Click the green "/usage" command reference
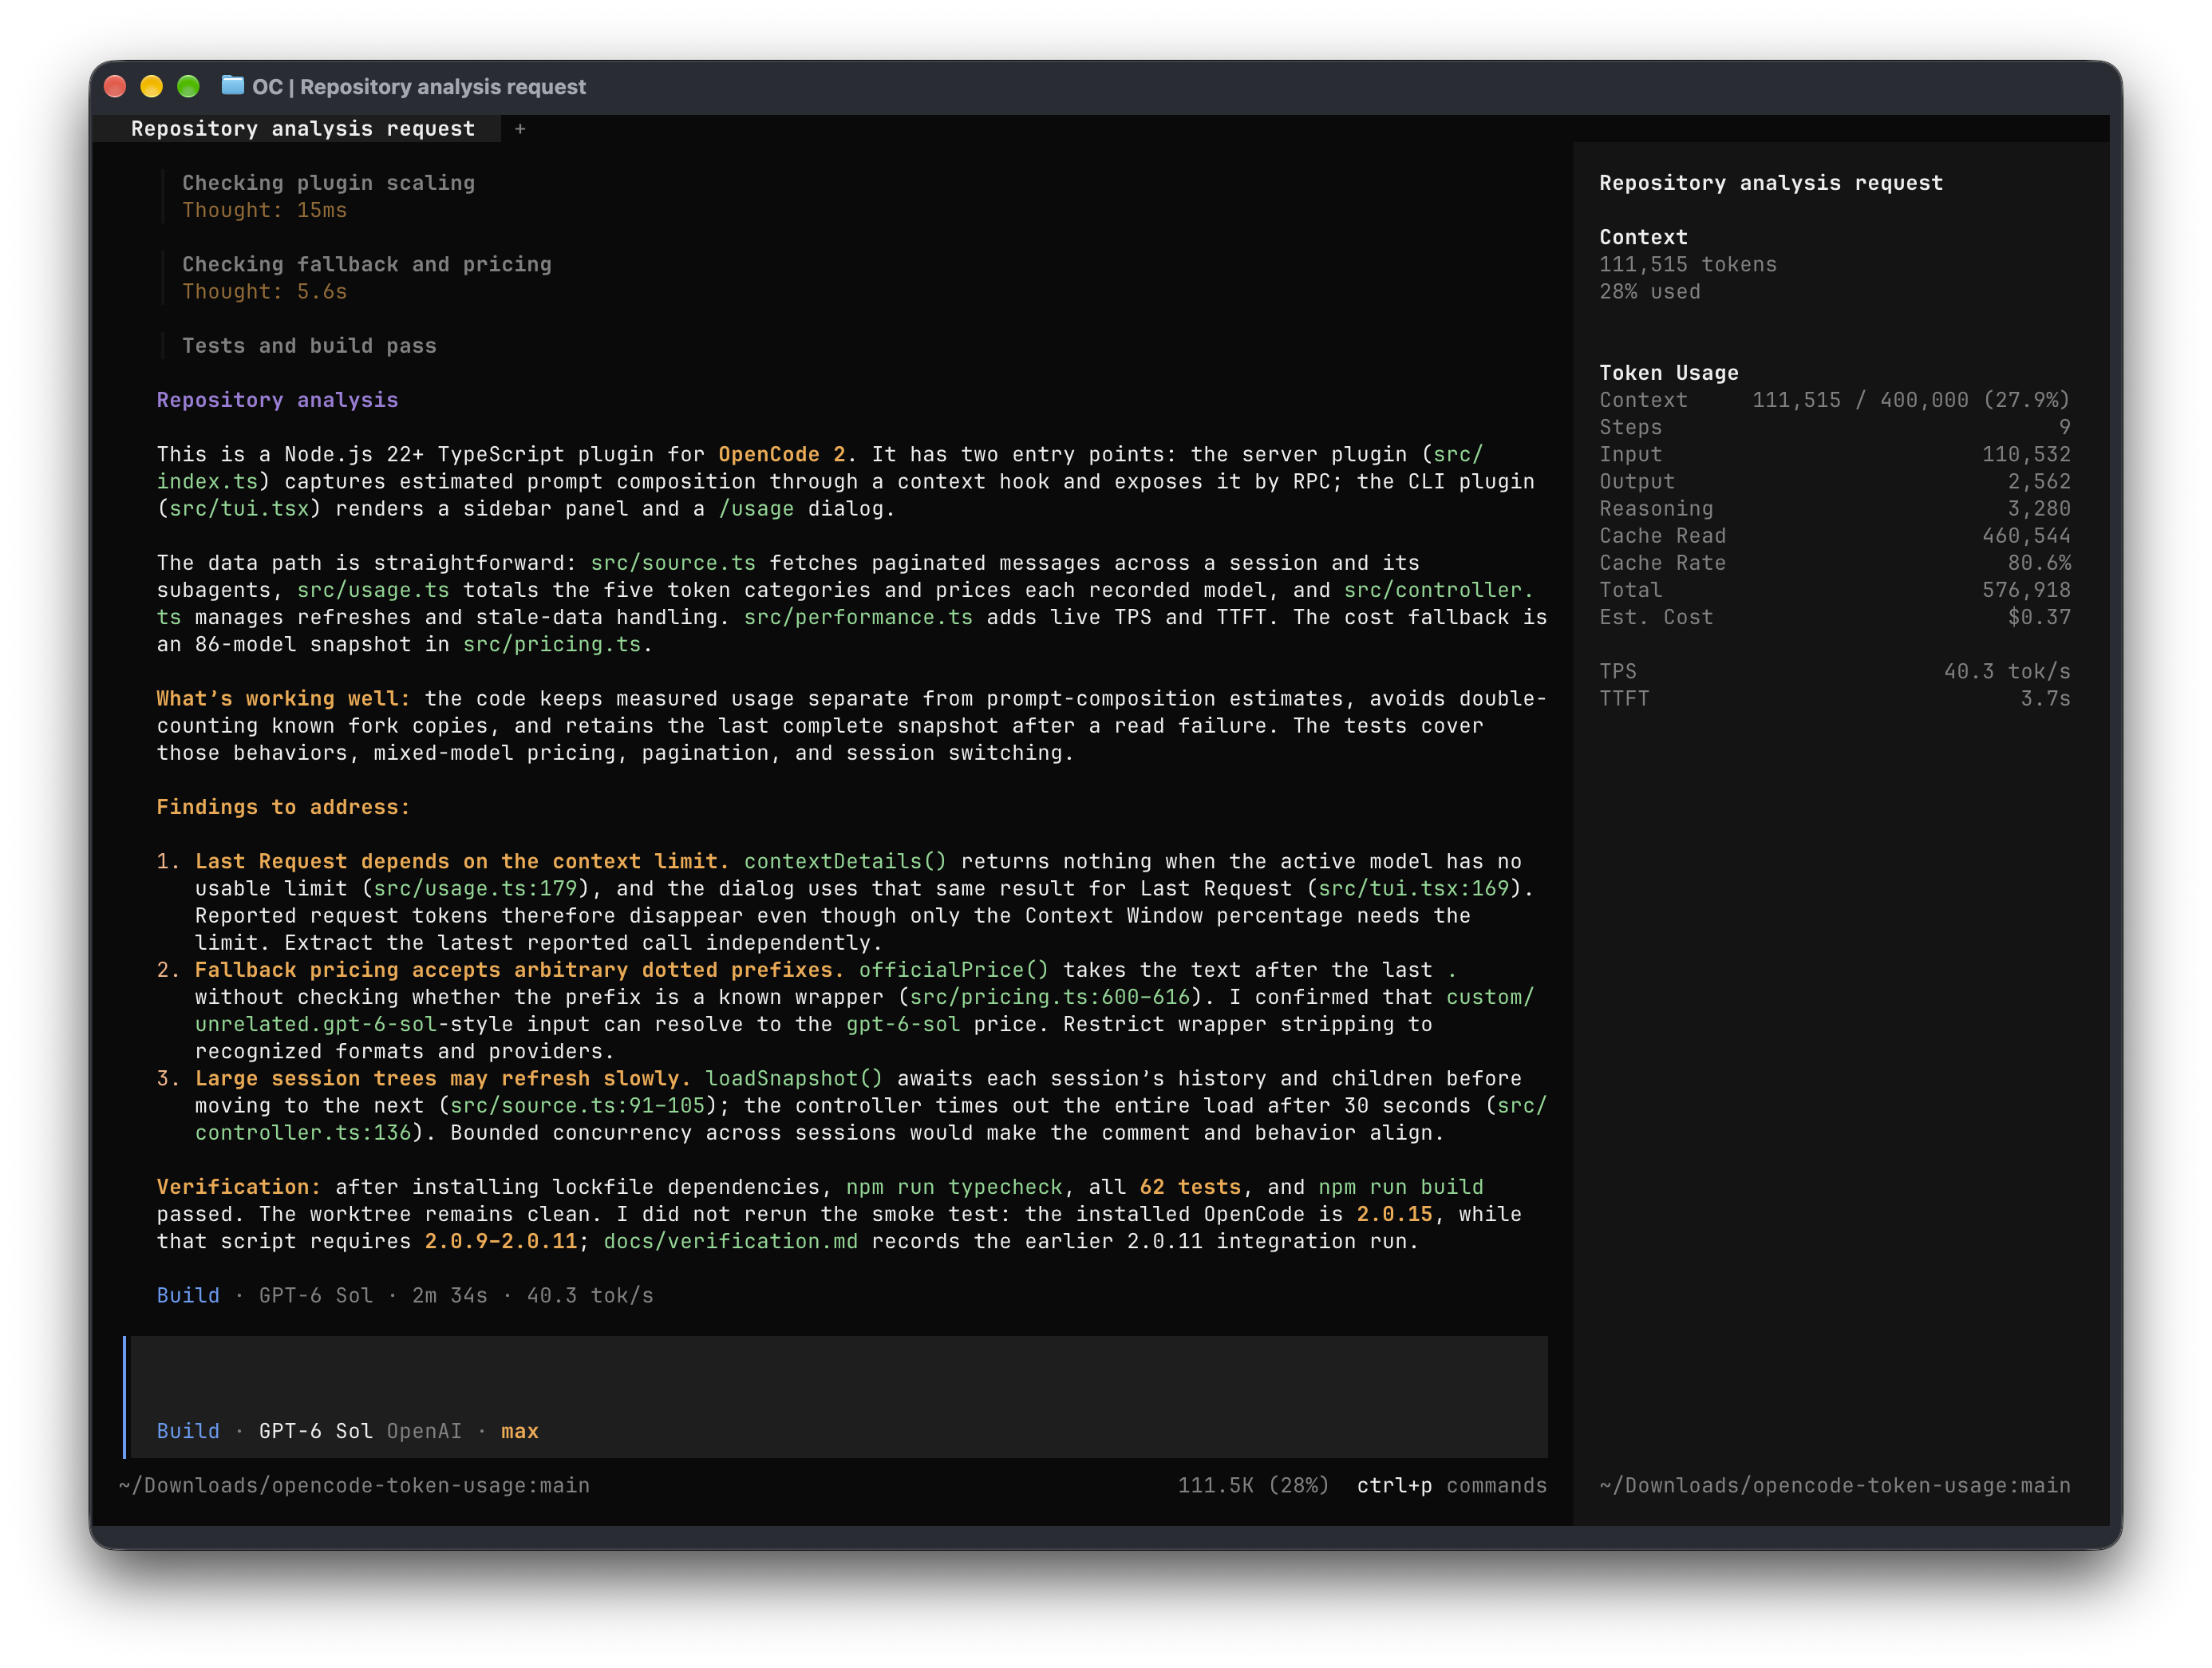The image size is (2212, 1668). click(x=756, y=508)
